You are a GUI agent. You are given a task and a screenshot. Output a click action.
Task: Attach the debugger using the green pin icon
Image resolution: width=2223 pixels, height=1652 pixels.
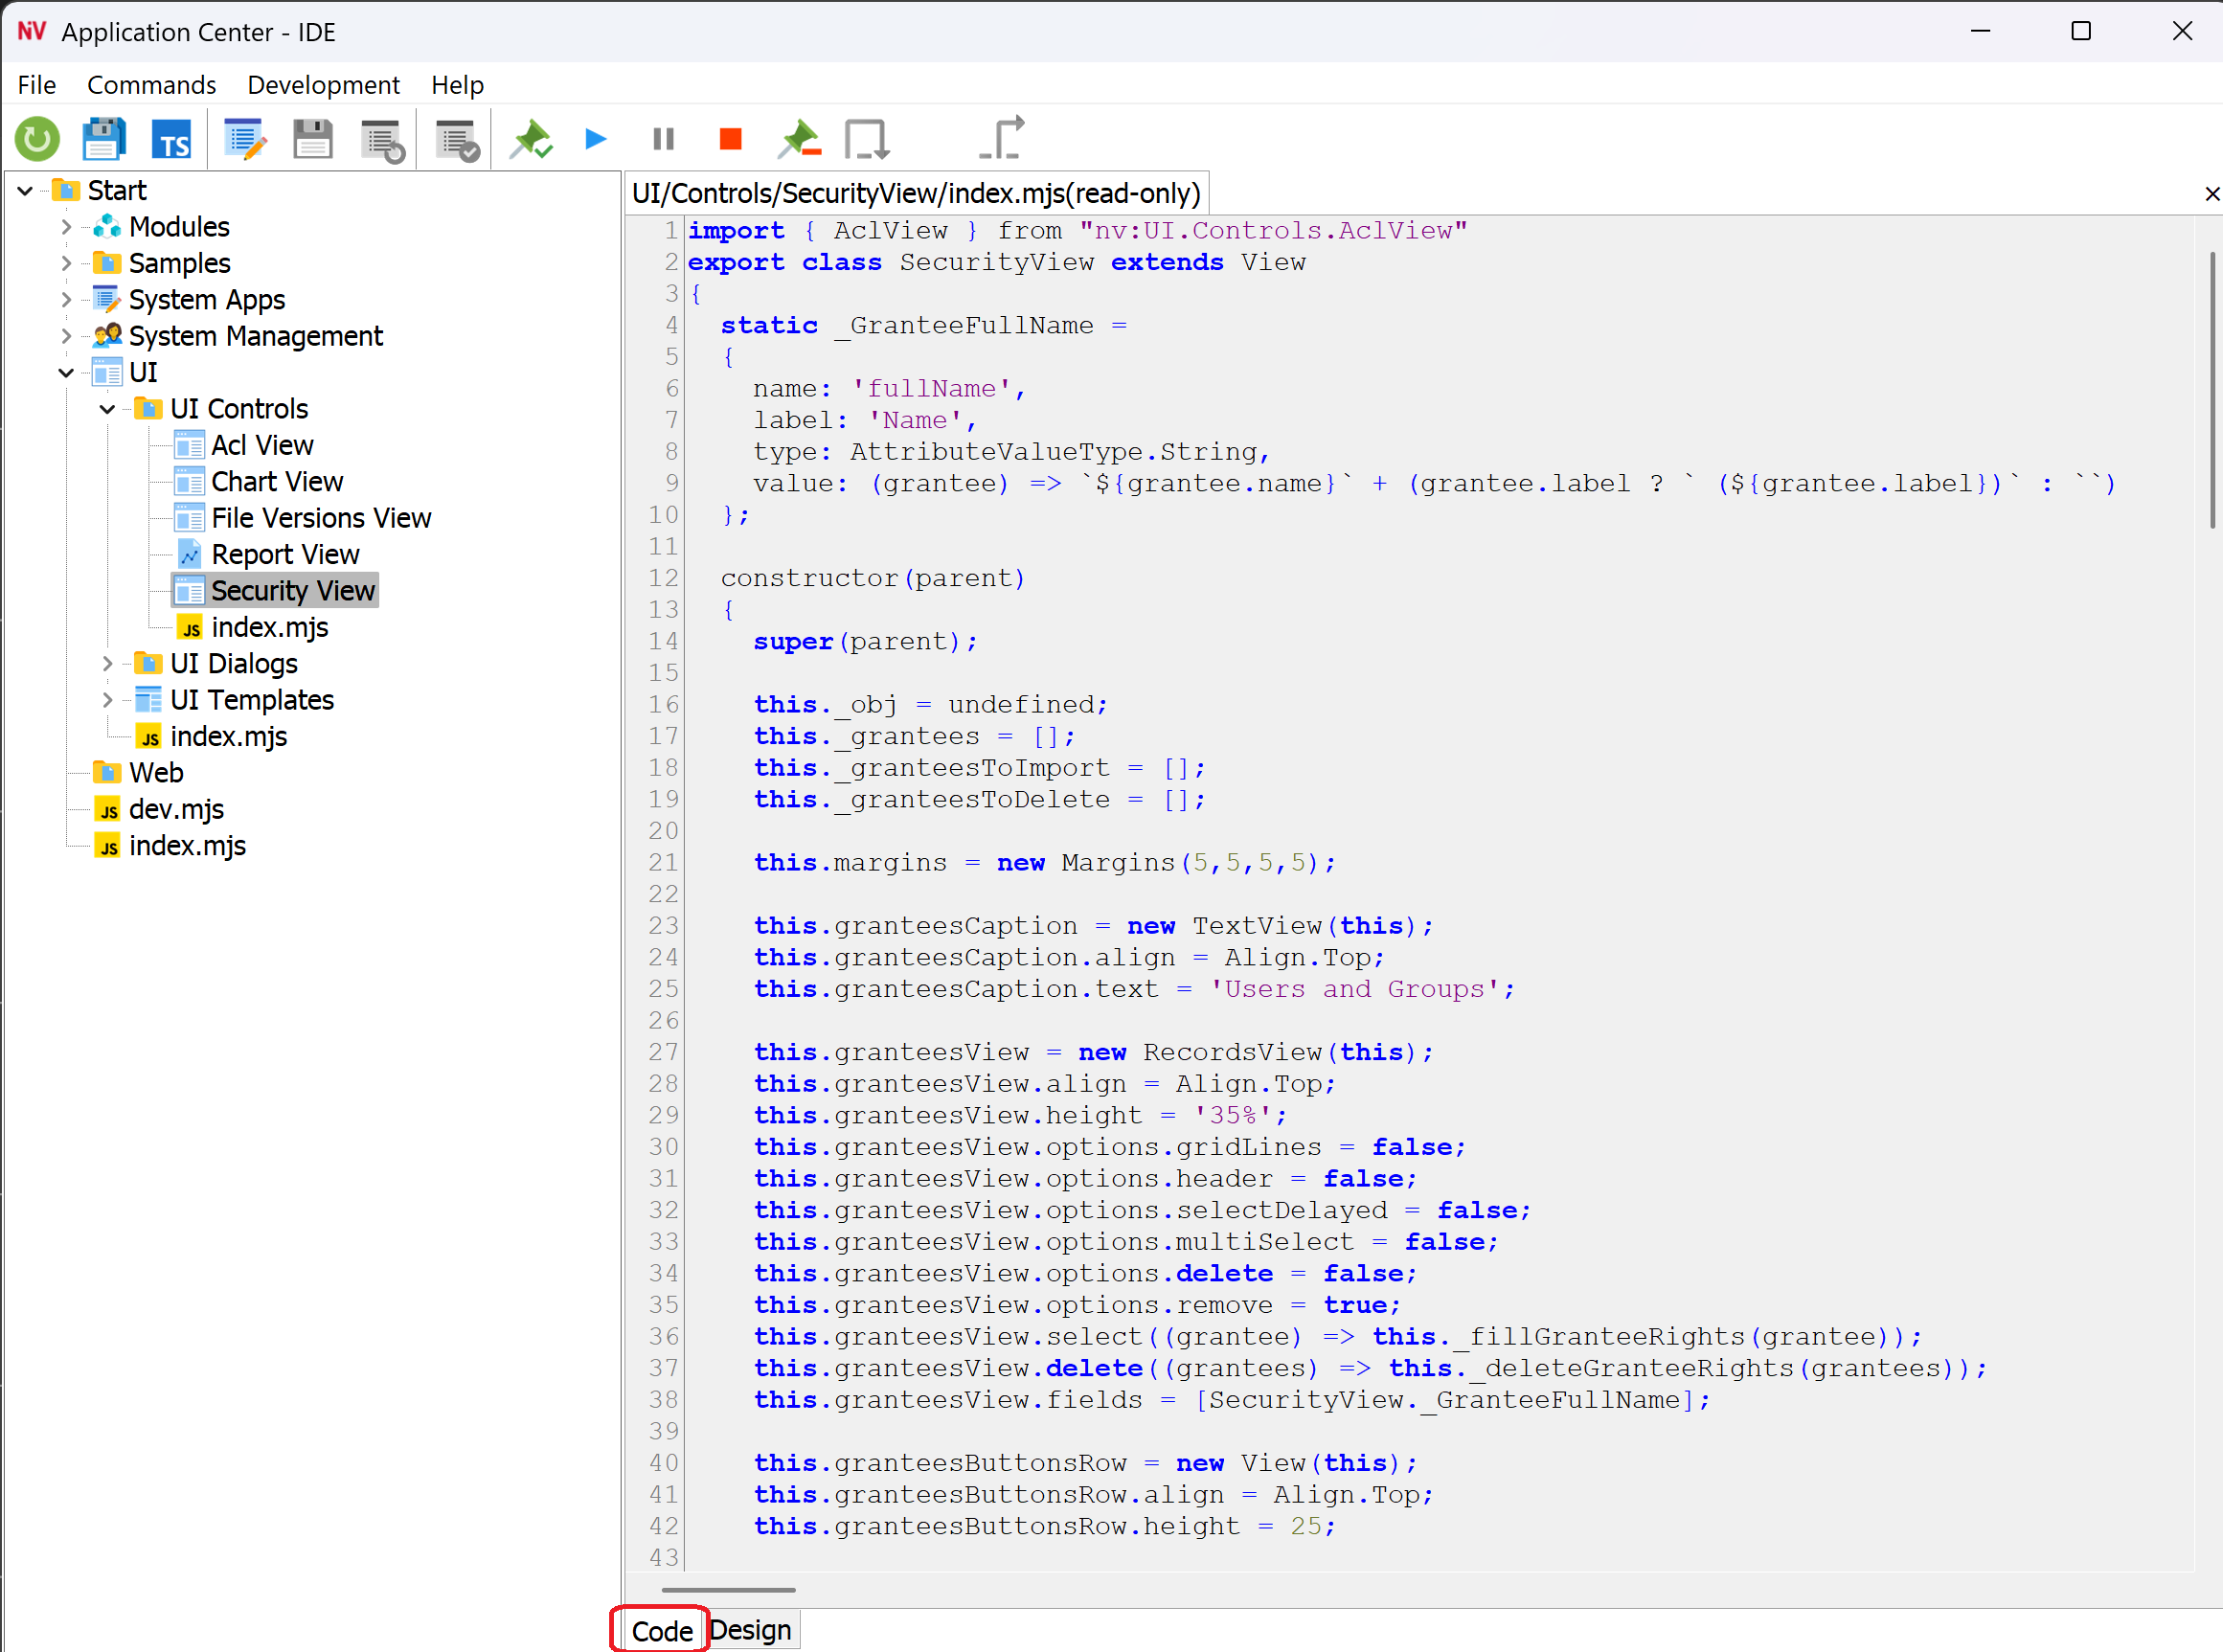[x=531, y=139]
